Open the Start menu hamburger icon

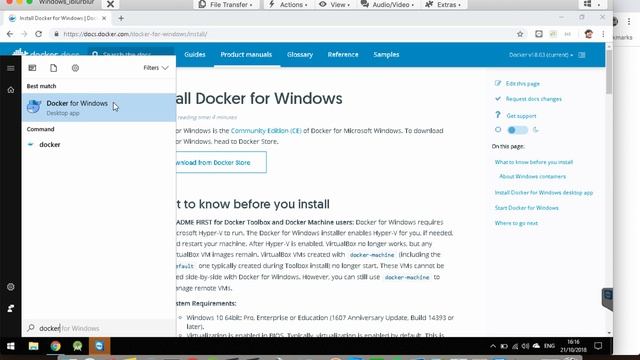pos(11,68)
